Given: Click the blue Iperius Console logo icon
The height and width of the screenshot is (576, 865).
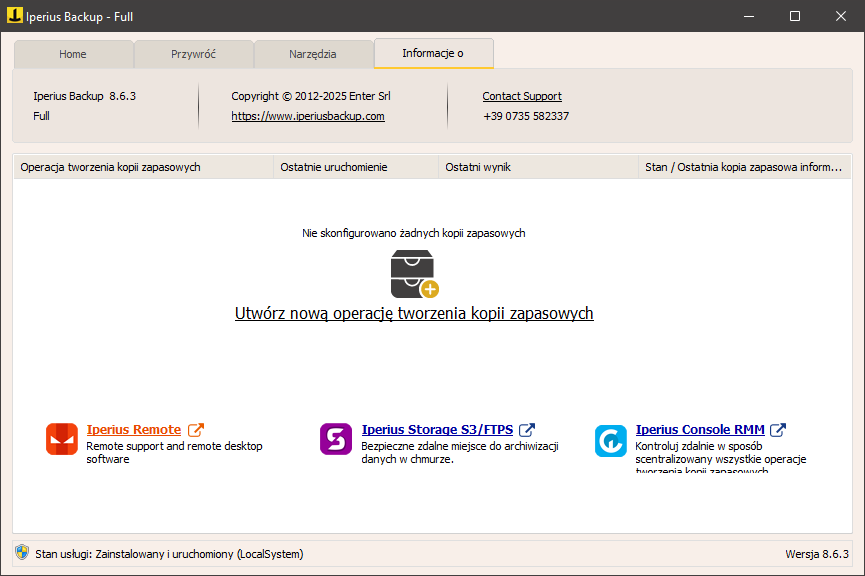Looking at the screenshot, I should tap(611, 441).
